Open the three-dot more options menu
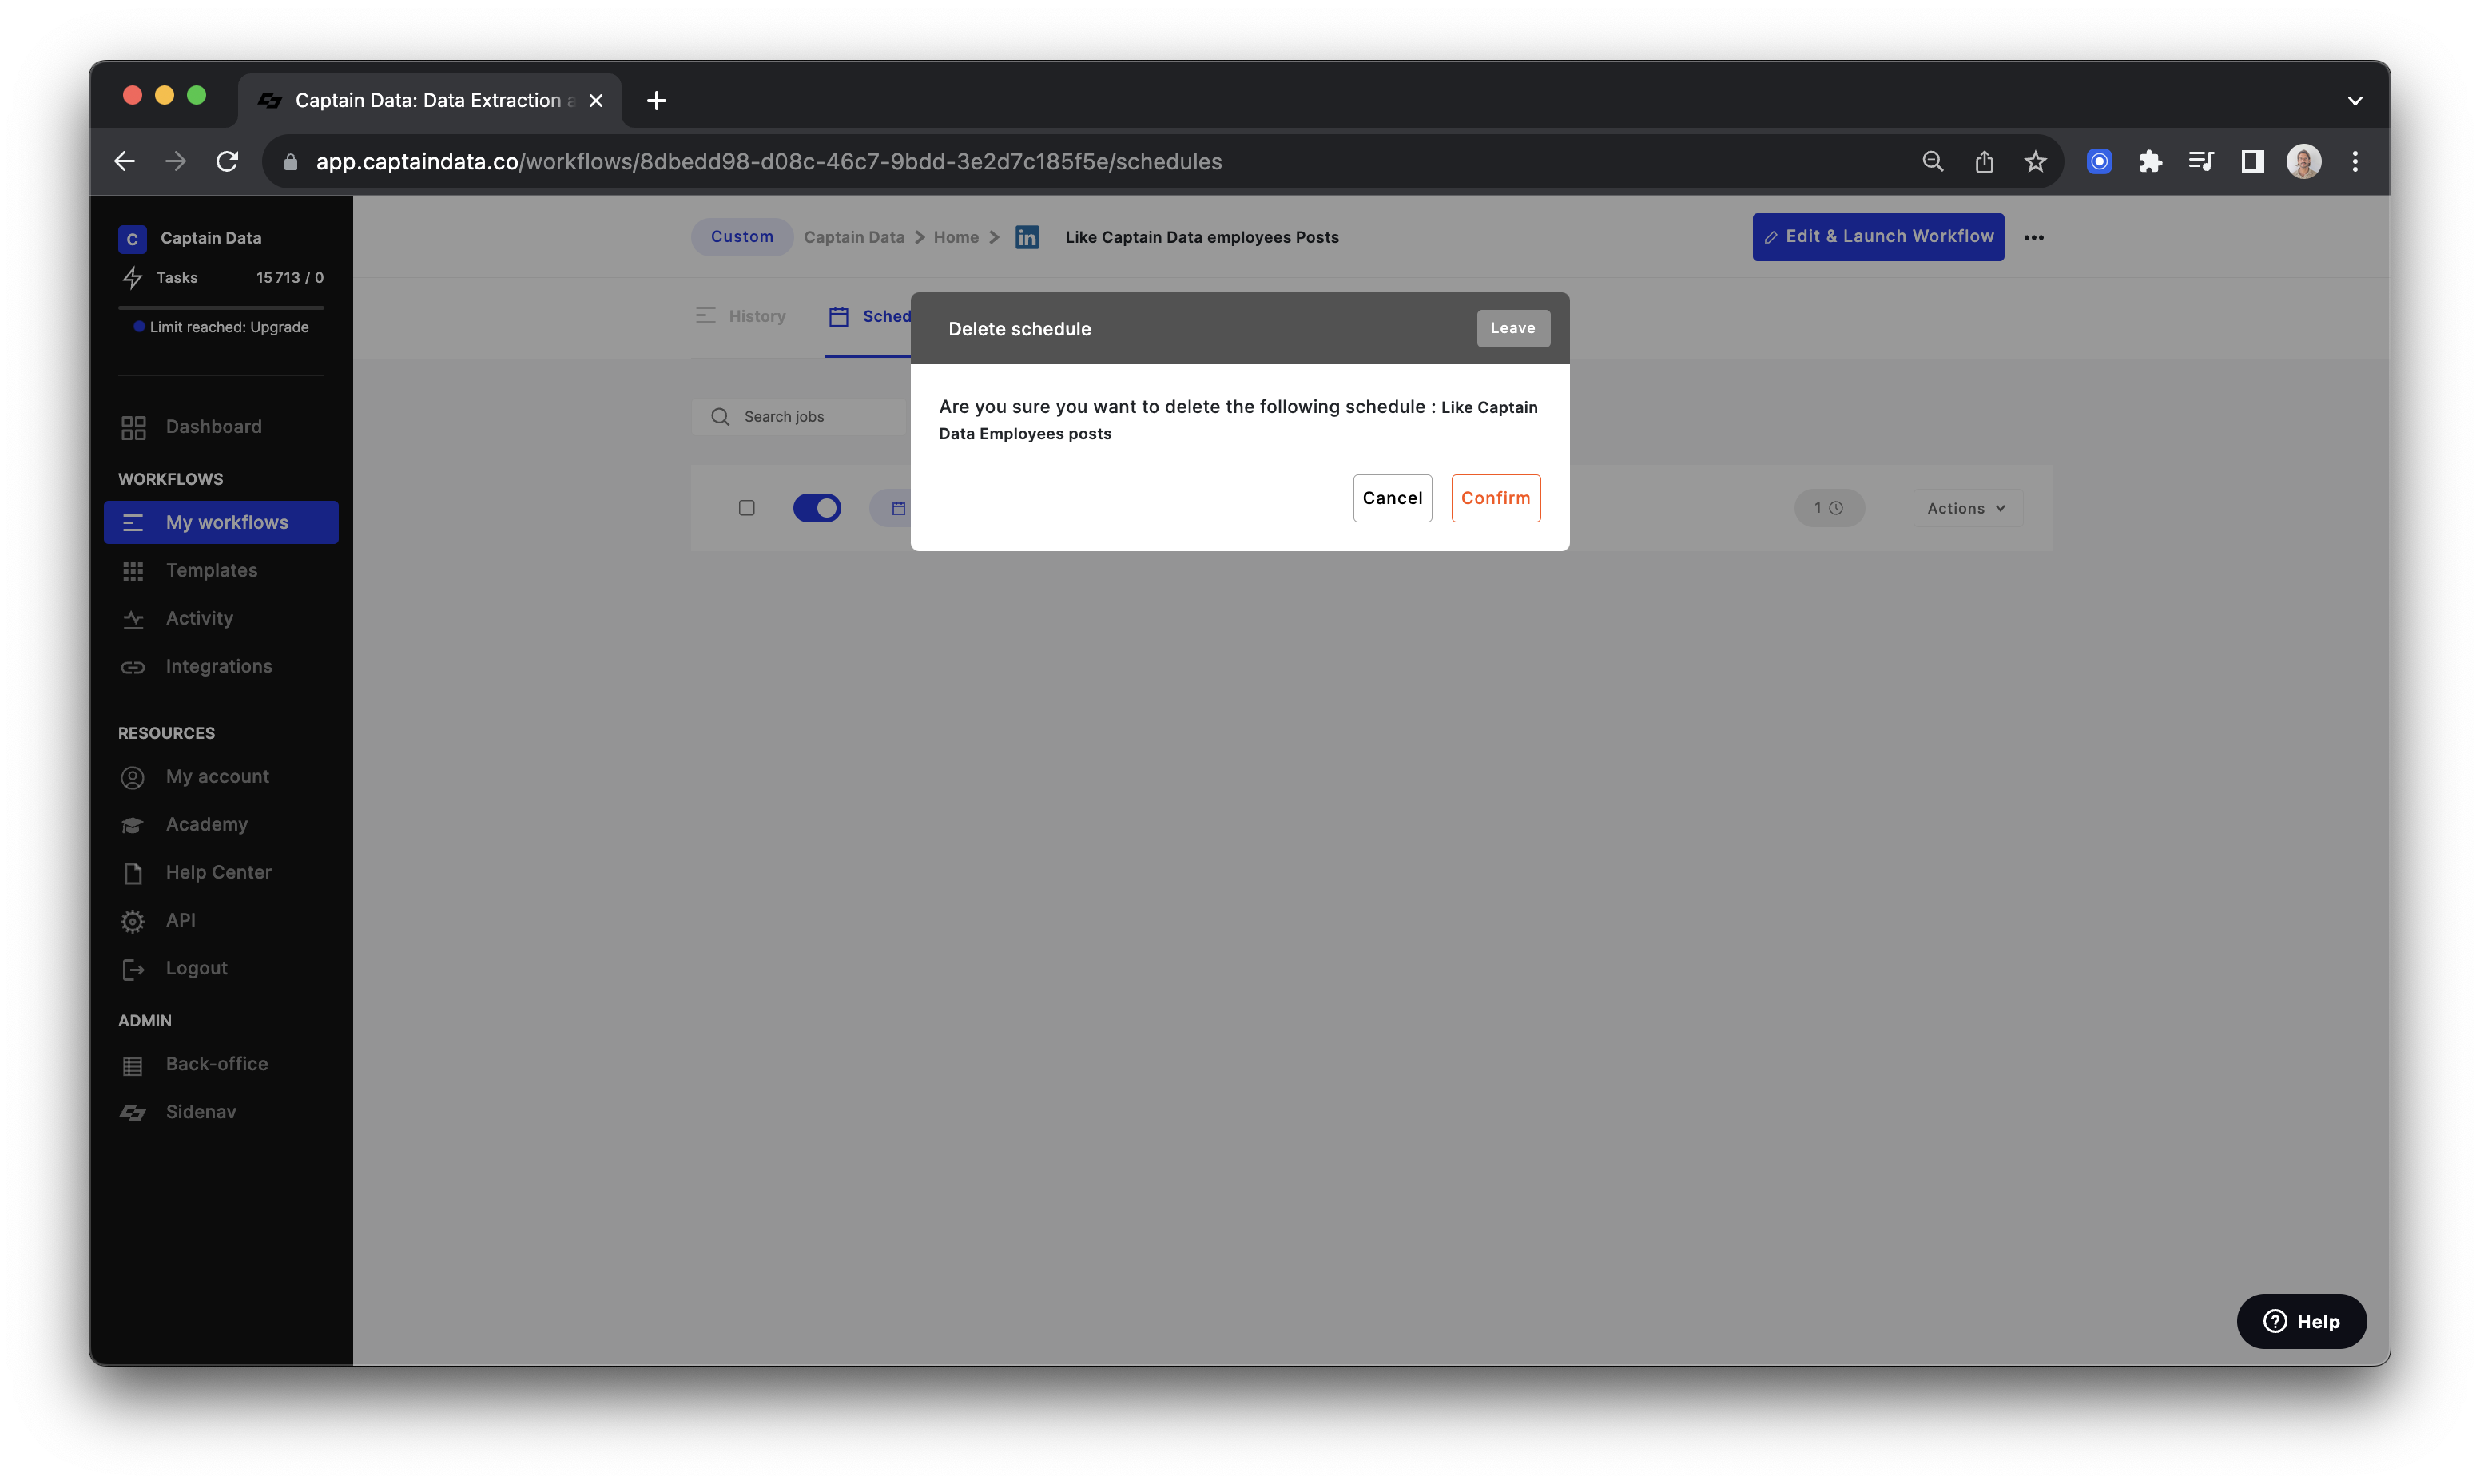2480x1484 pixels. click(x=2033, y=238)
